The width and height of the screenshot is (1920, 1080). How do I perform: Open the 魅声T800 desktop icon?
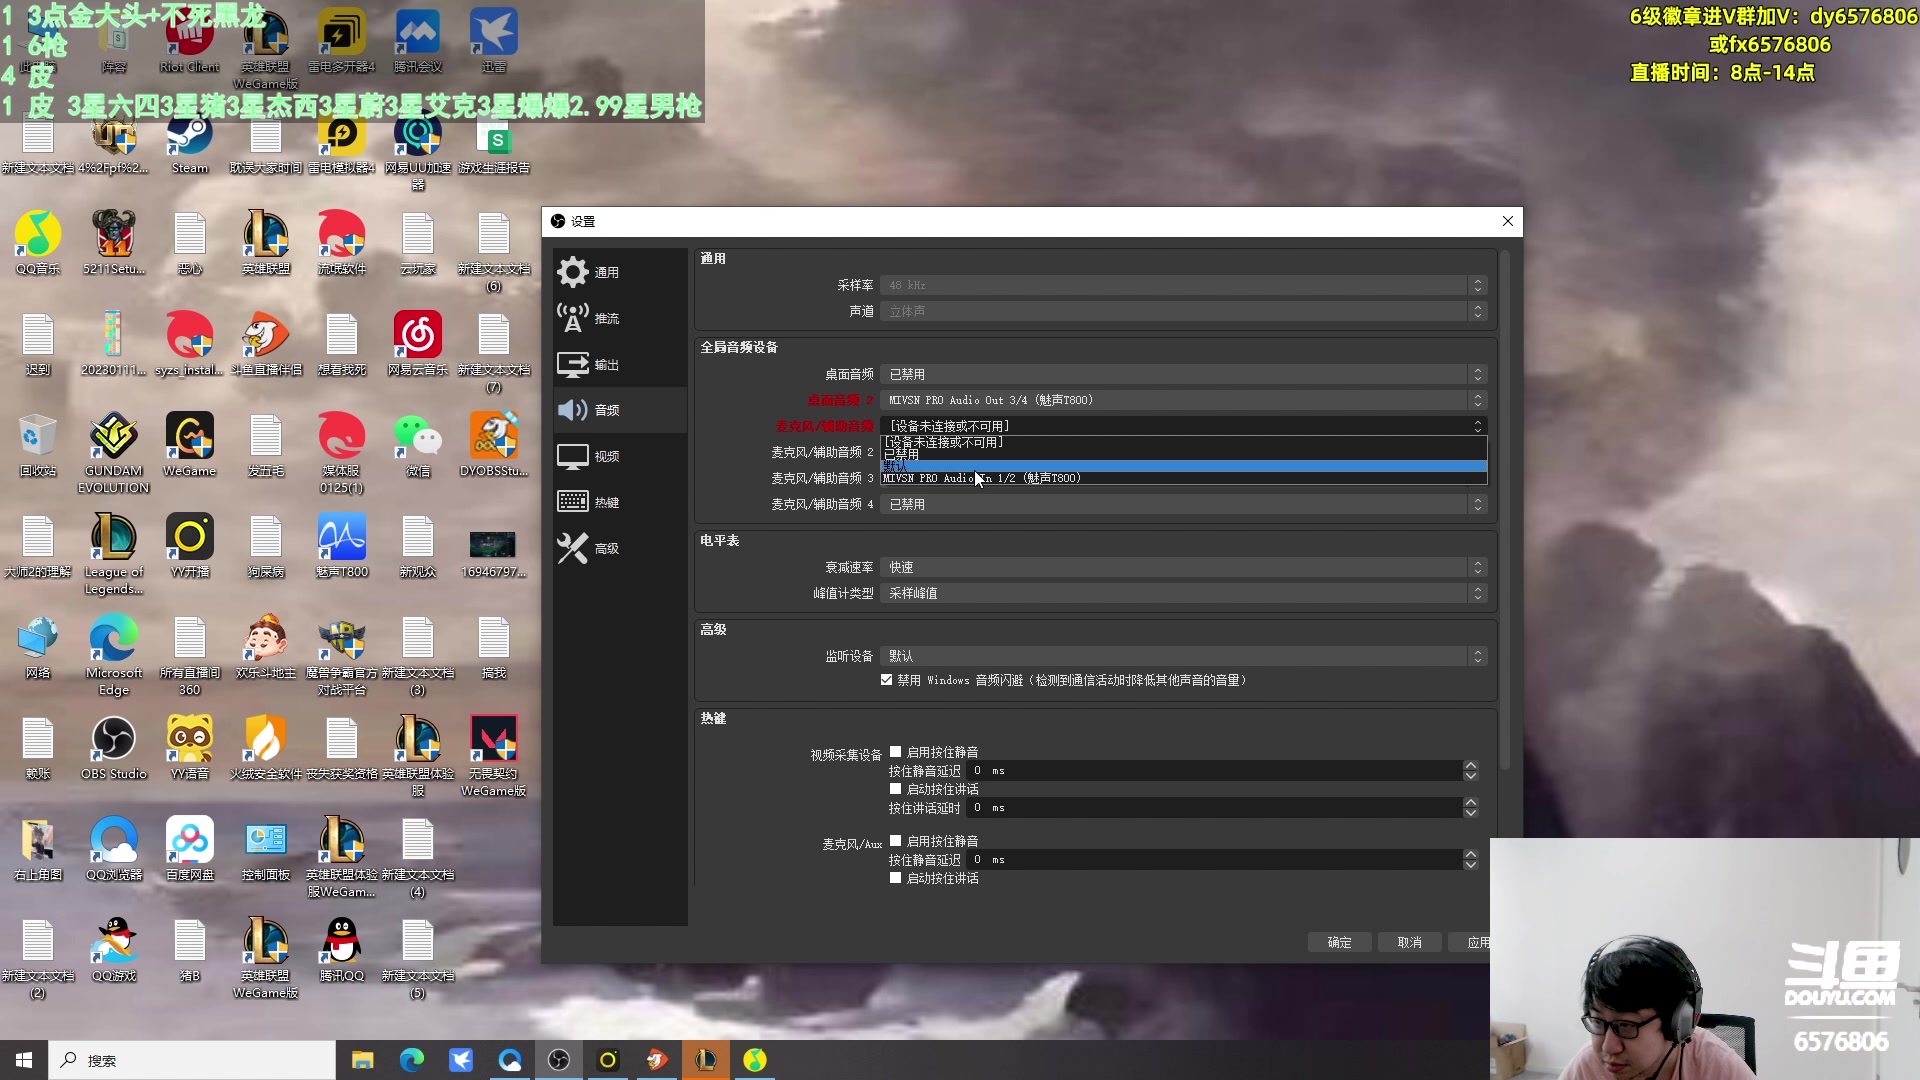pyautogui.click(x=341, y=546)
